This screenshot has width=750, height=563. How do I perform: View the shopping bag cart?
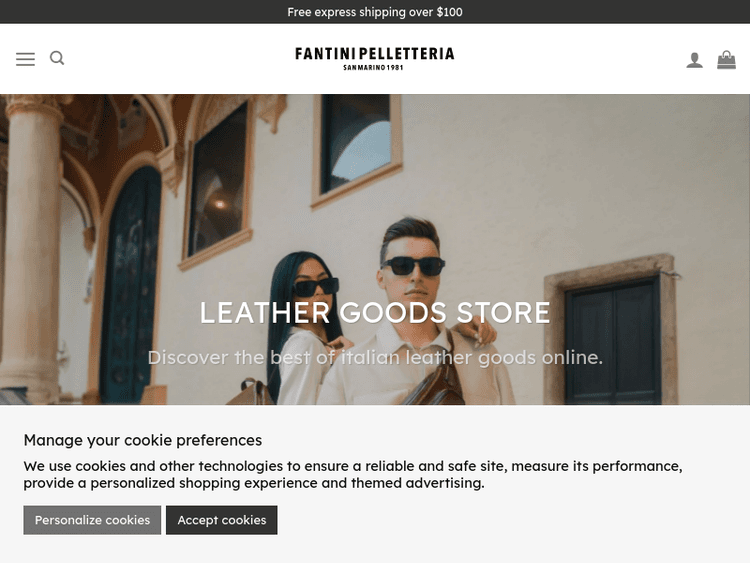pos(726,60)
